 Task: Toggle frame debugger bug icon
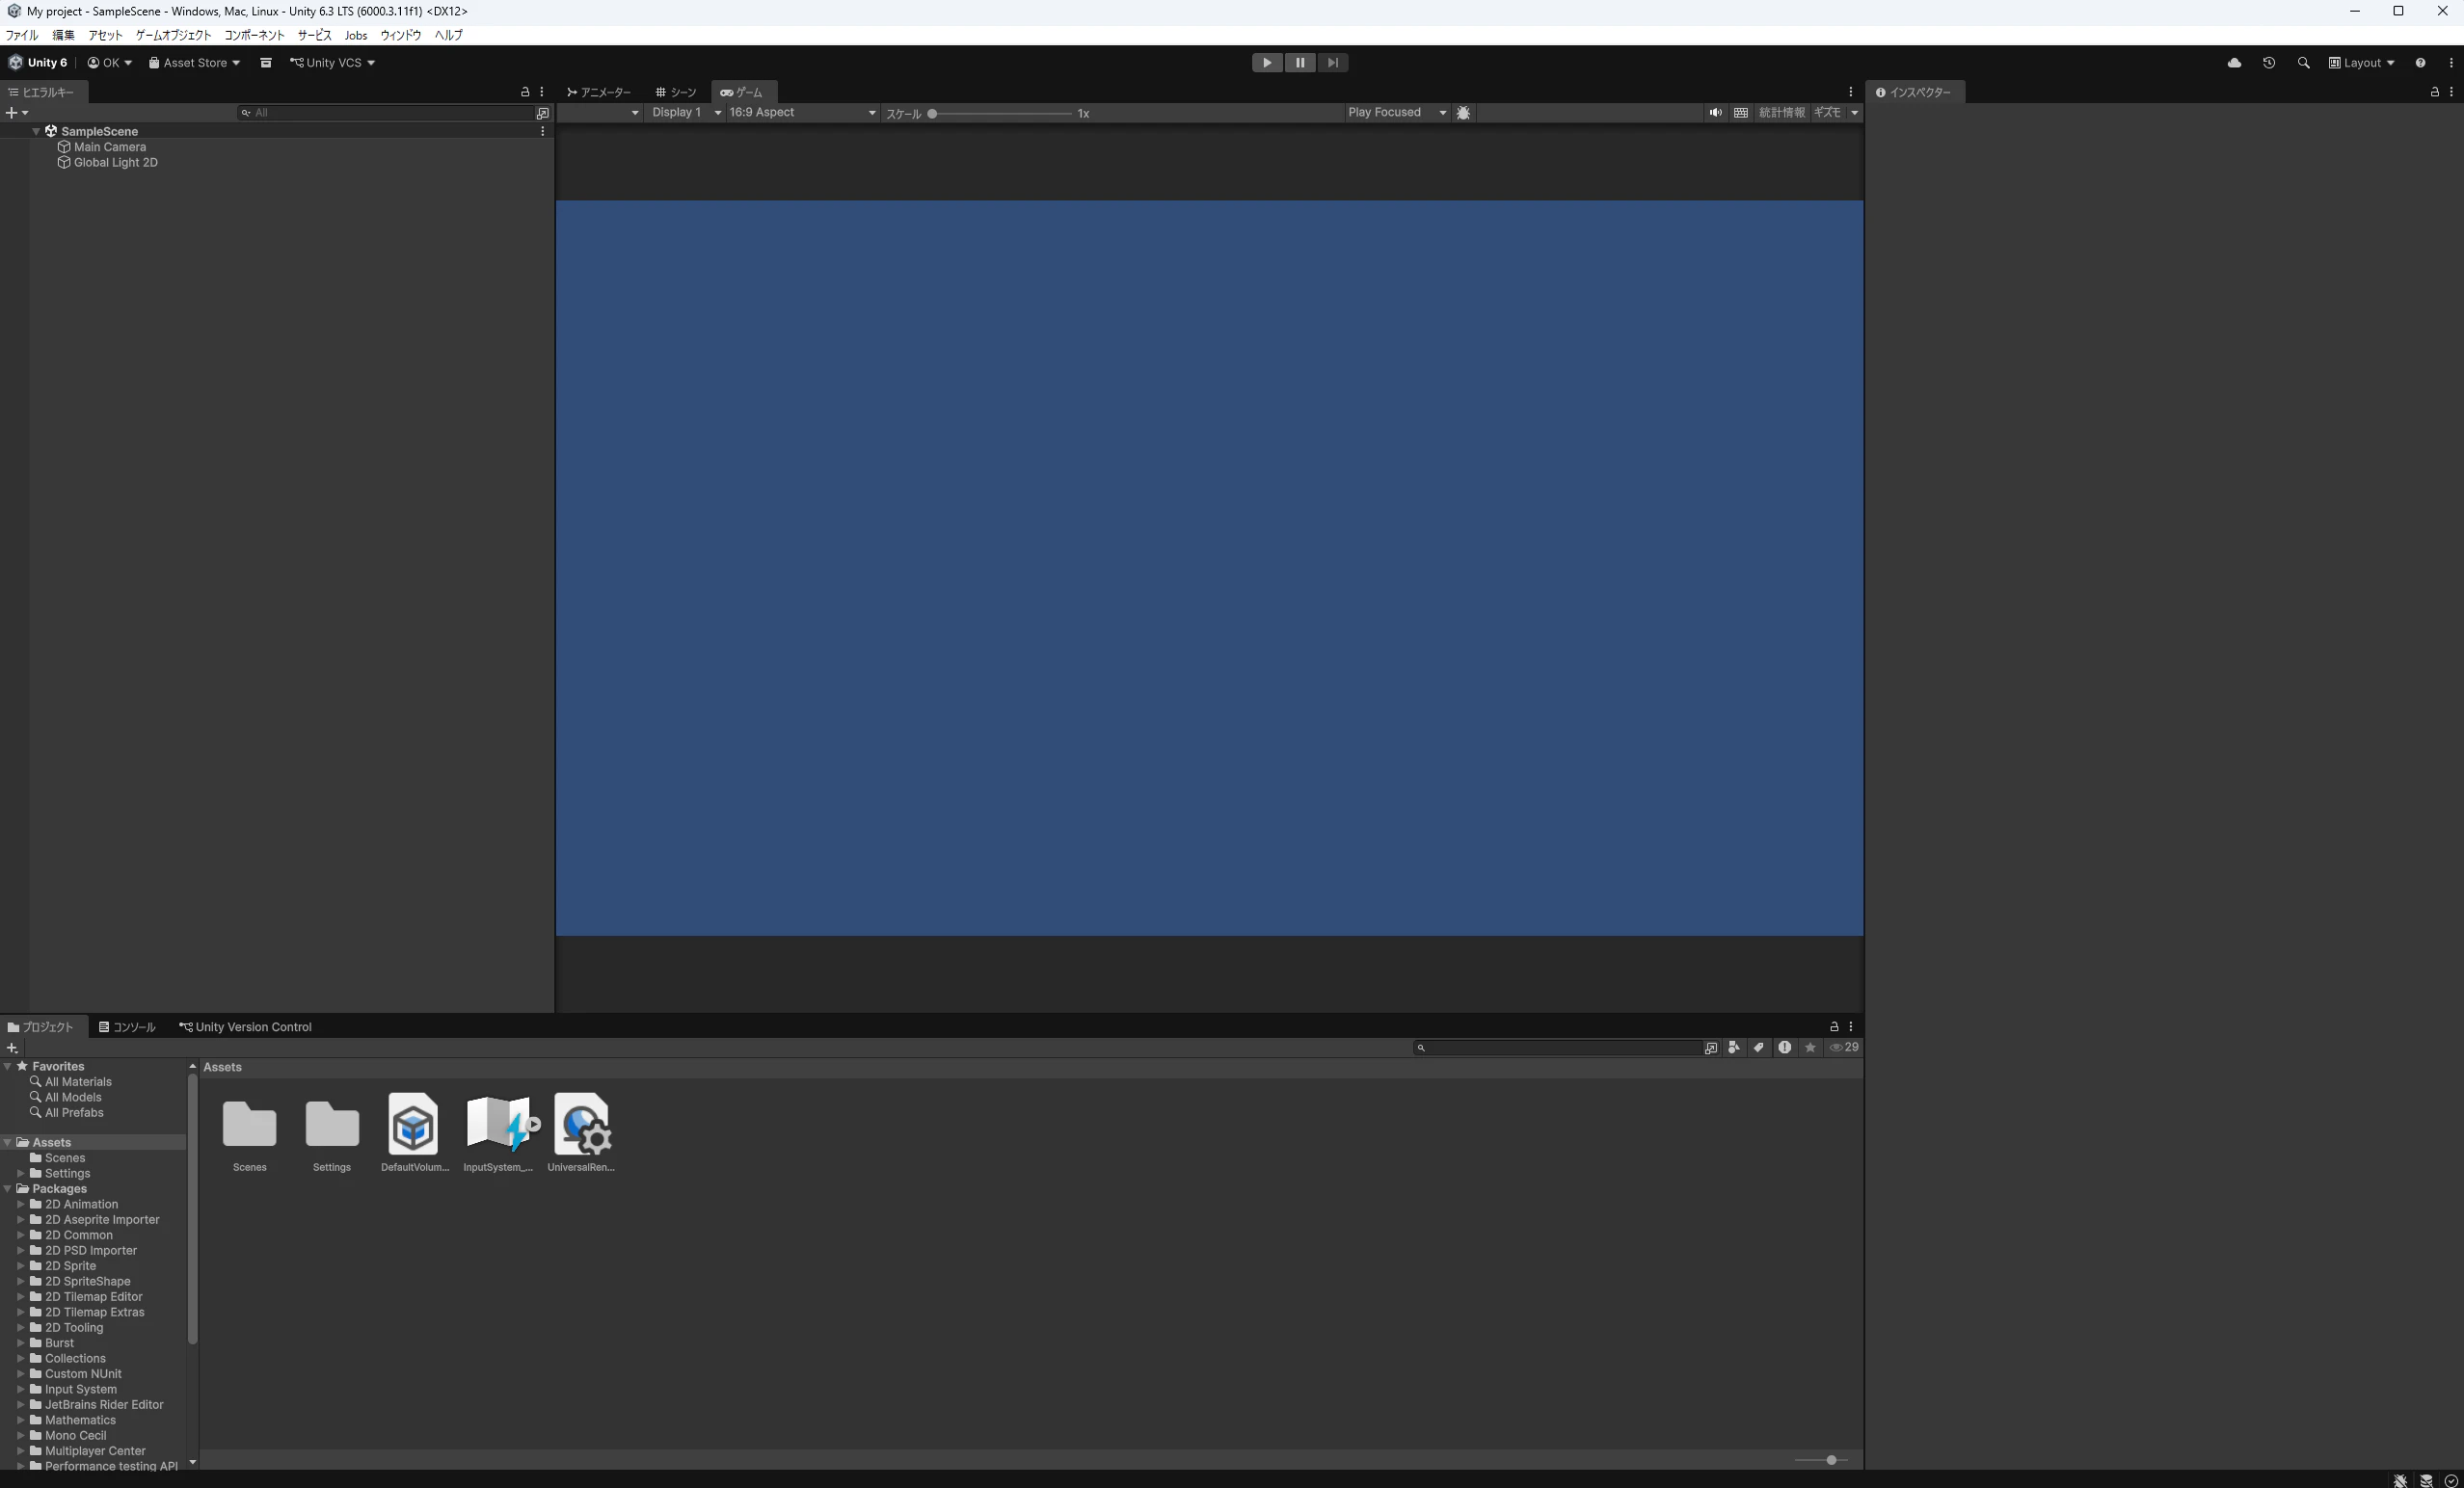point(1464,112)
